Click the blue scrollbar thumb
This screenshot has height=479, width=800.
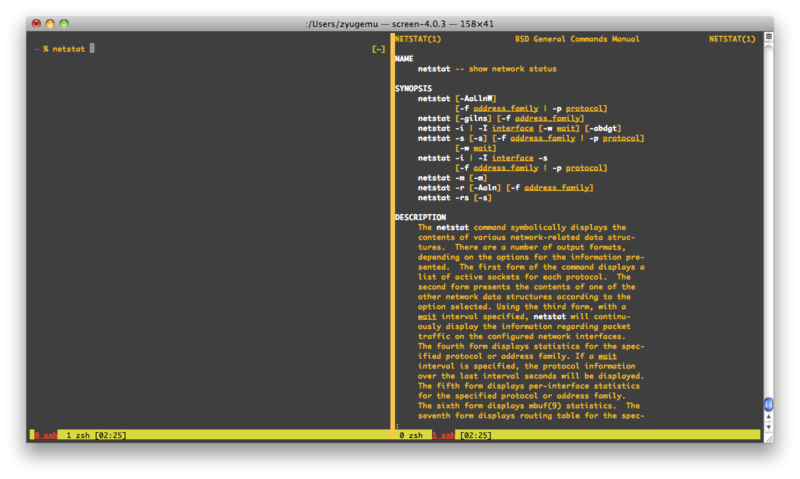(x=768, y=405)
